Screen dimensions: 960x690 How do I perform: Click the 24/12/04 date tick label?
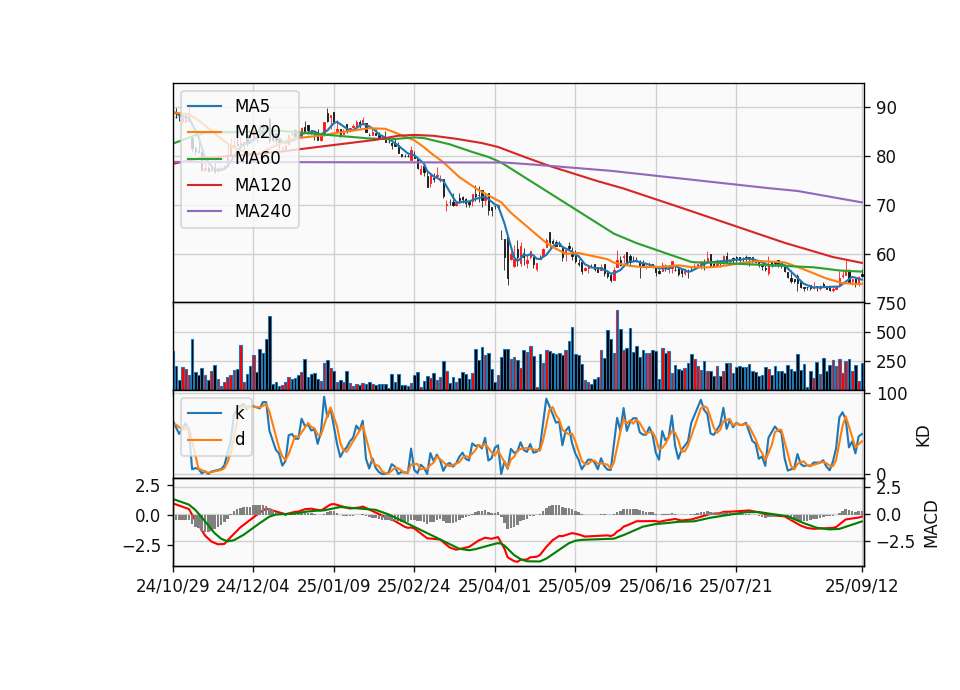coord(253,586)
